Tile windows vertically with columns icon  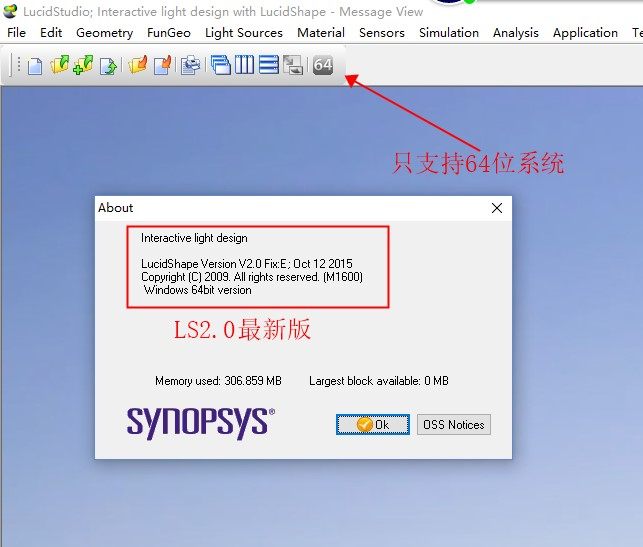coord(245,66)
